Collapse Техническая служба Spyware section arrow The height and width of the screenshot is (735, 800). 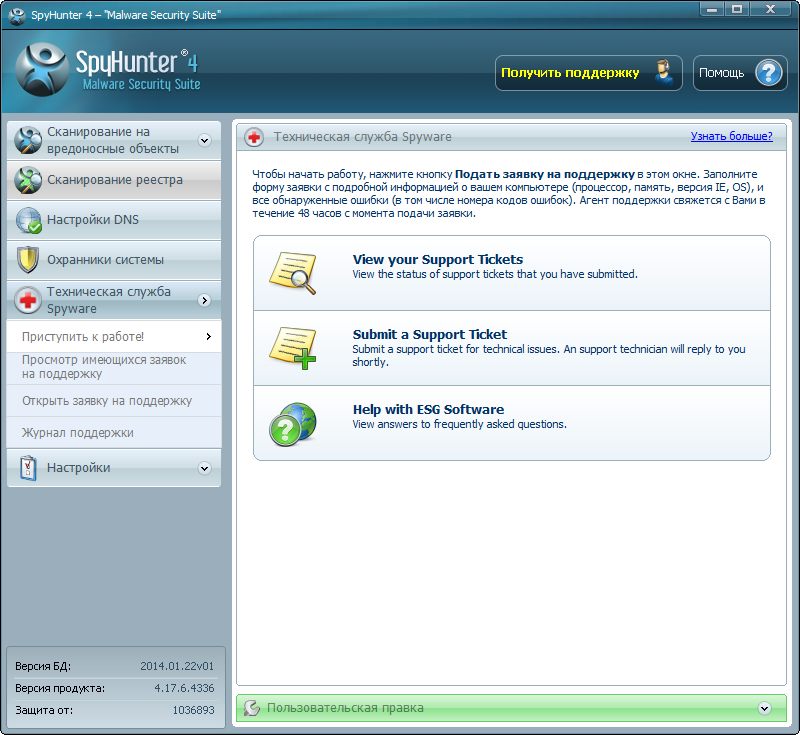[x=205, y=300]
